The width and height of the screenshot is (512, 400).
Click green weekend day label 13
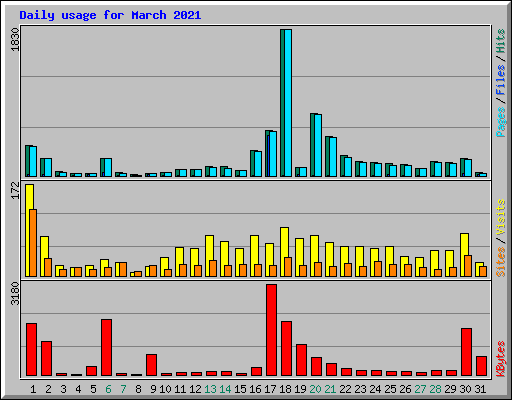click(x=210, y=389)
